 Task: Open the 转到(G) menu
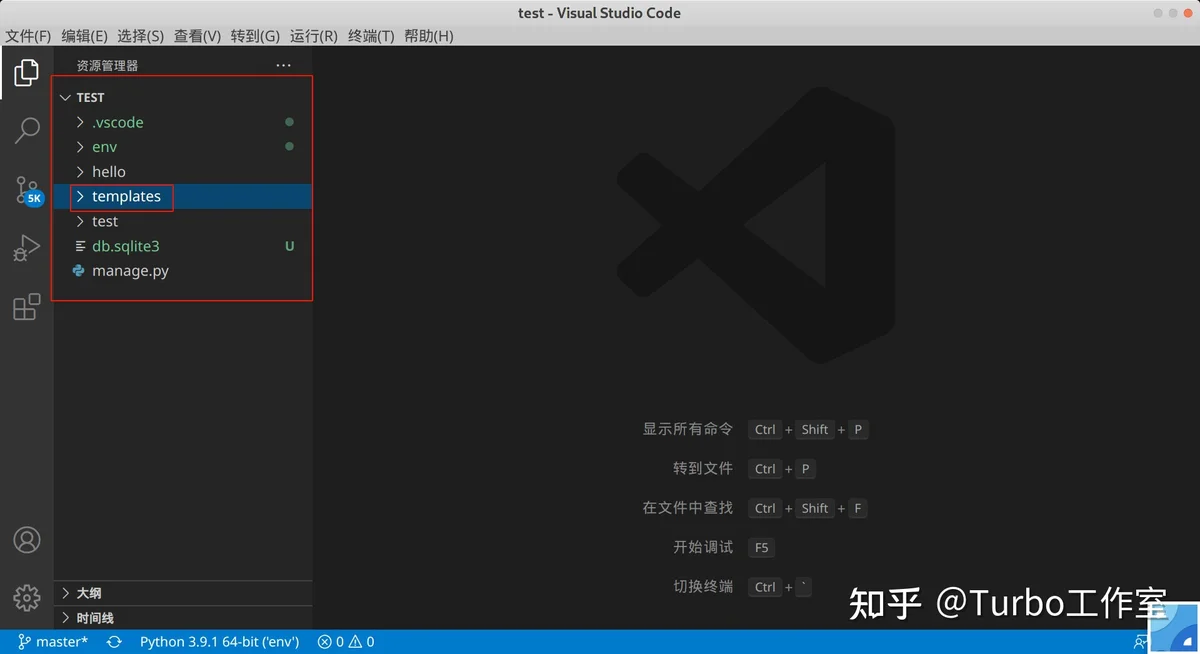[x=255, y=36]
